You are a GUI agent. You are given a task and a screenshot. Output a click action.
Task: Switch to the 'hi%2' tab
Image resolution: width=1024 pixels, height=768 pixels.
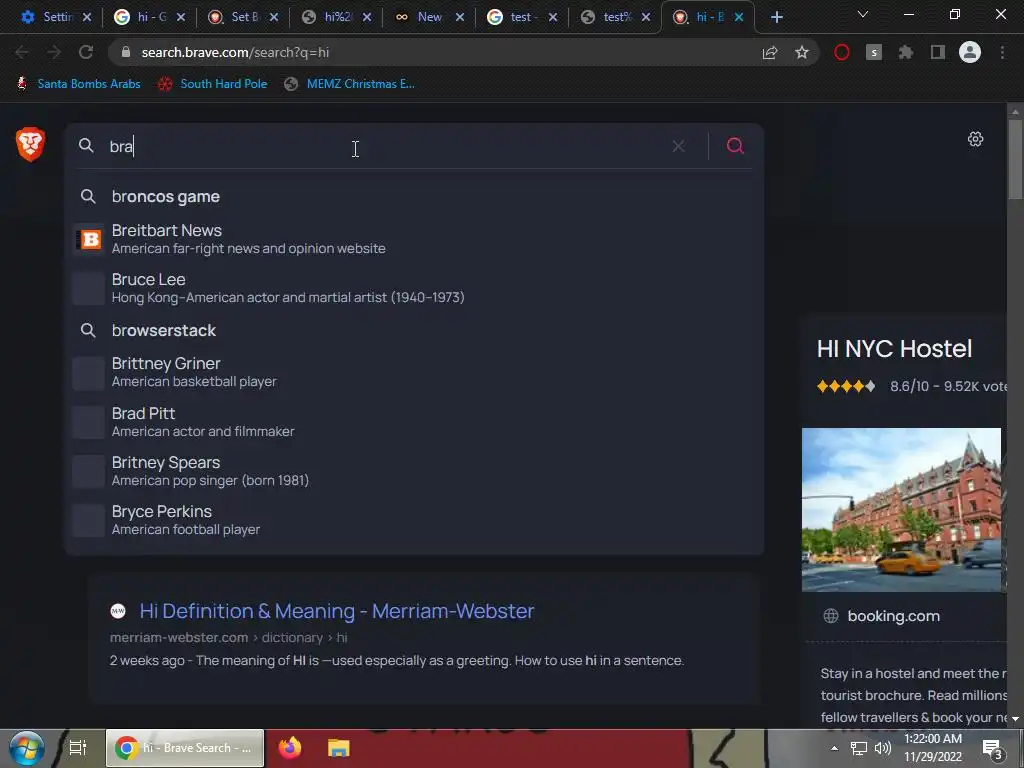tap(330, 18)
